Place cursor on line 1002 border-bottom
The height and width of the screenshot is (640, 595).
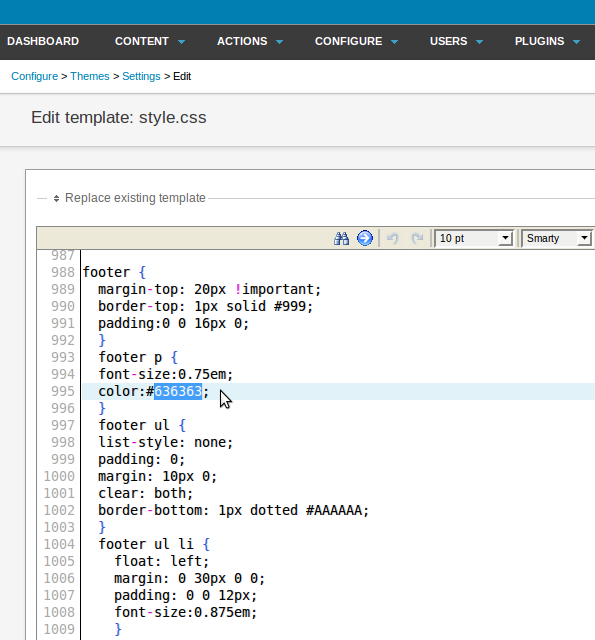click(233, 511)
